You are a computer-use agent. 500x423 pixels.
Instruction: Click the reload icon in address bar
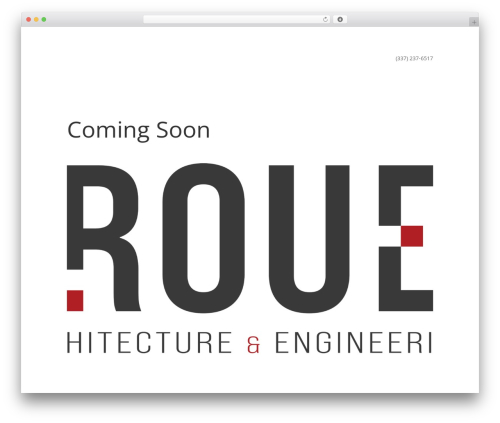coord(325,20)
